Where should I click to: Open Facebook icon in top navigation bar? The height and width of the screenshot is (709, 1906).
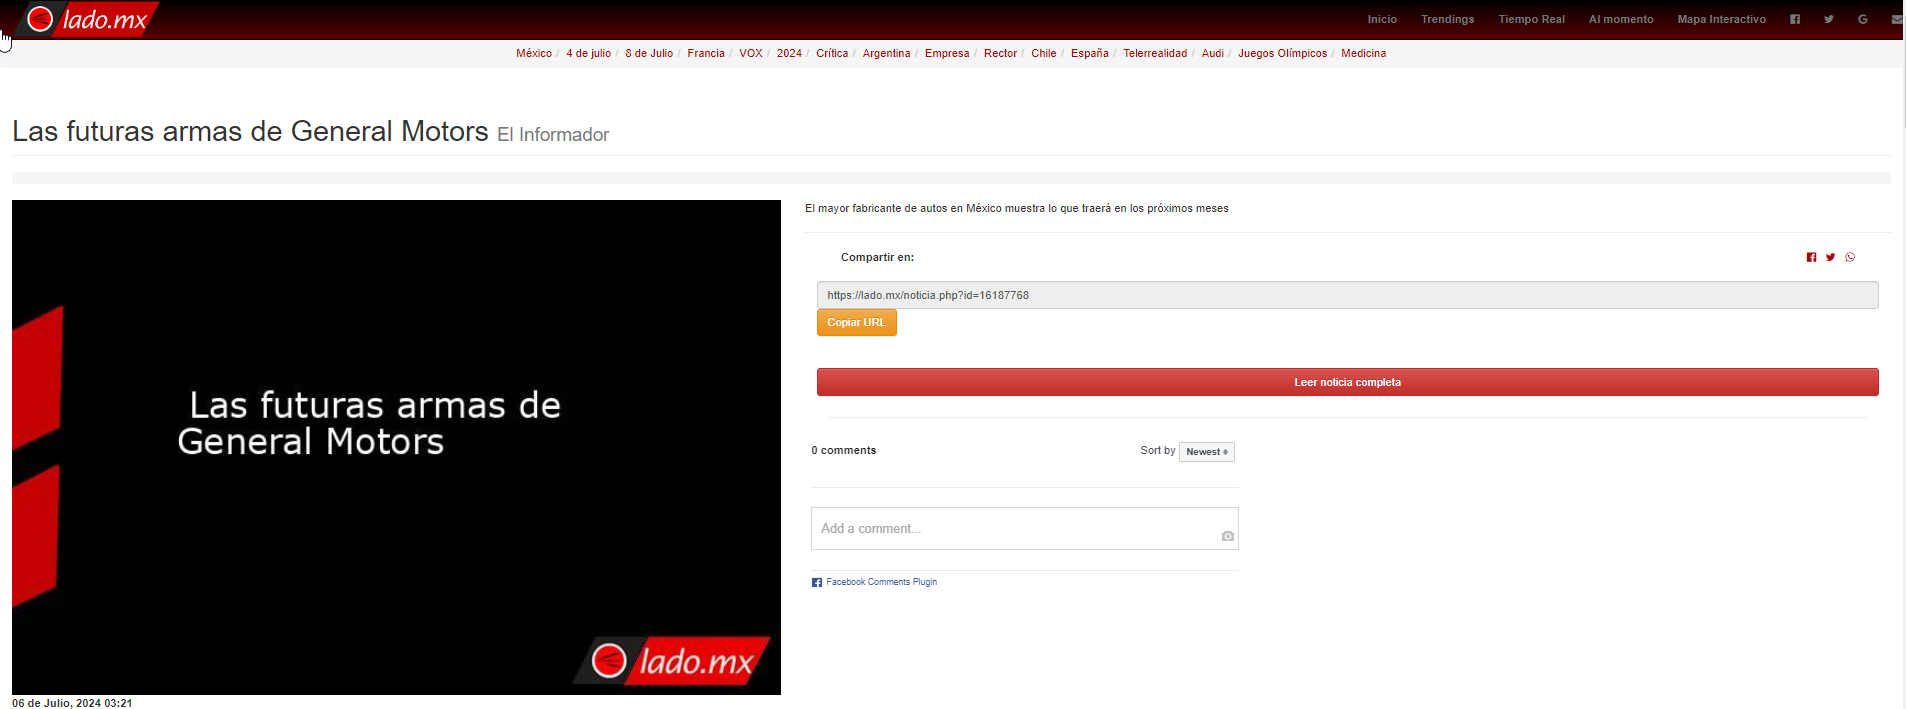click(1795, 19)
